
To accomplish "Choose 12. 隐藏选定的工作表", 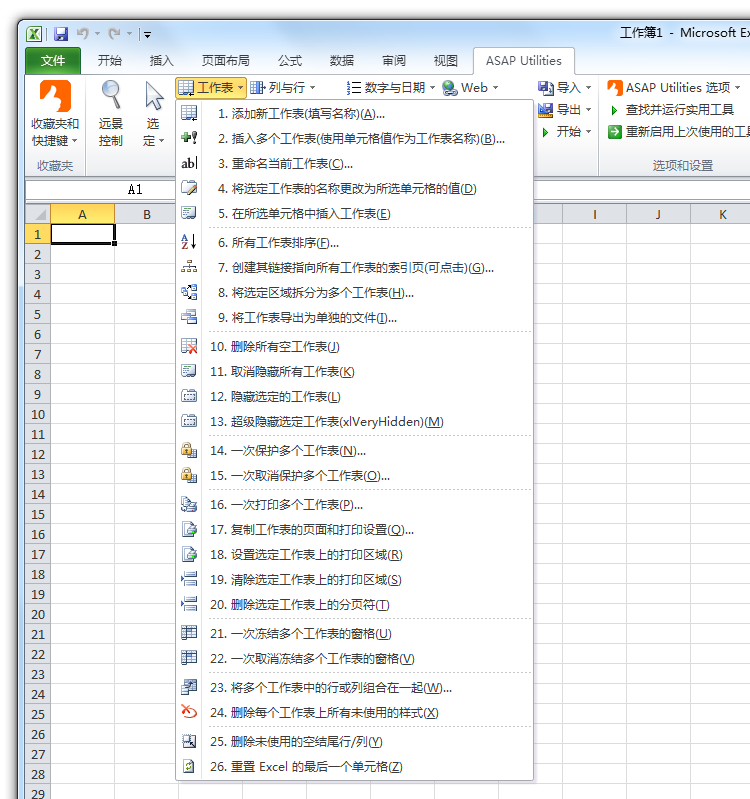I will (355, 396).
